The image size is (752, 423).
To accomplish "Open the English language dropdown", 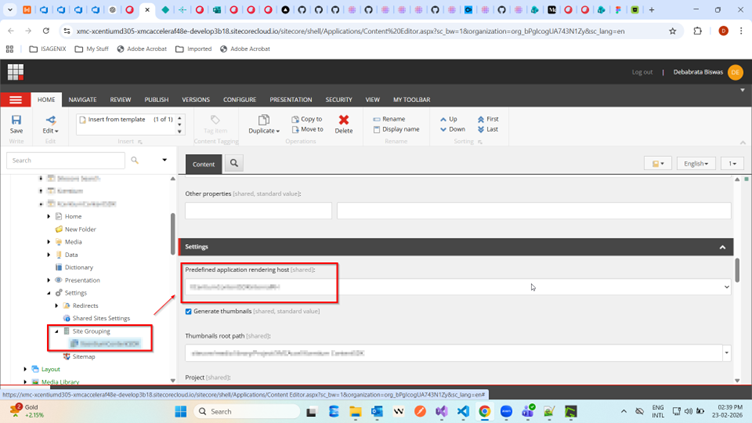I will click(695, 164).
